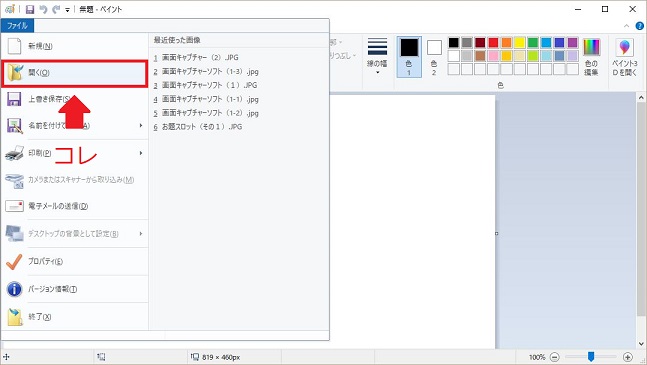Screen dimensions: 647x365
Task: Click the scanner import icon
Action: click(14, 180)
